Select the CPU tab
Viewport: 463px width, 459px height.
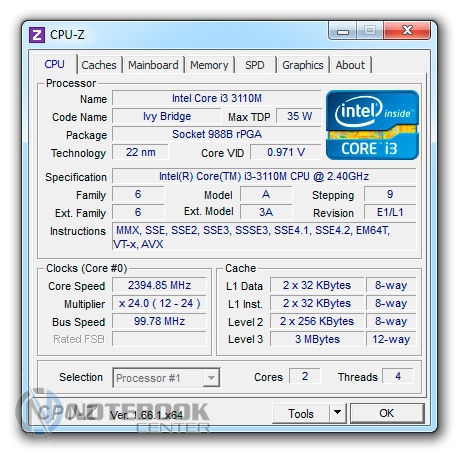55,64
